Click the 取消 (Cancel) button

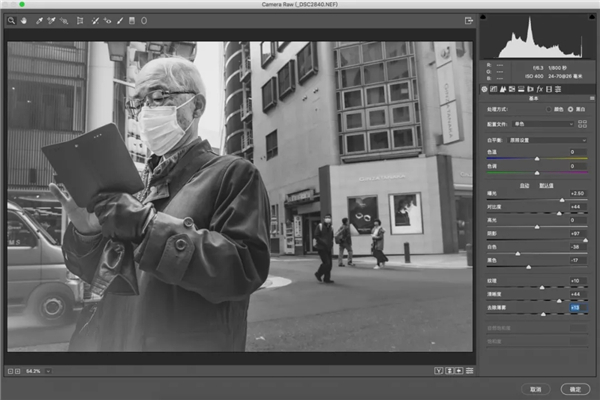pos(537,389)
